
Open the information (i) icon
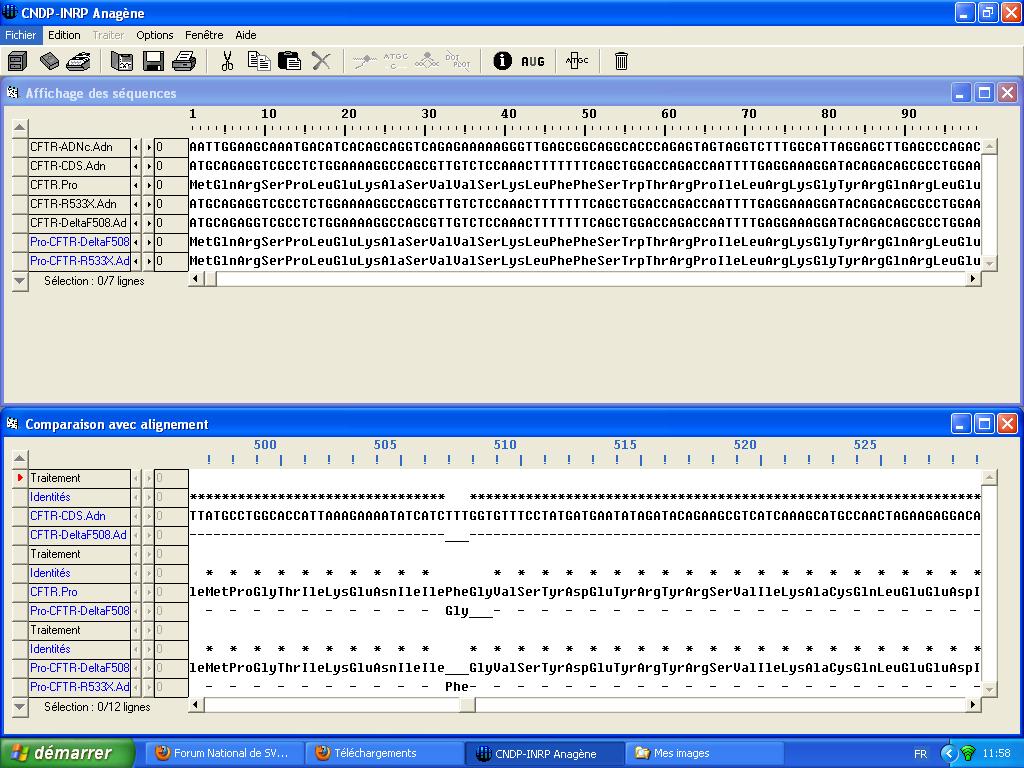(x=502, y=62)
